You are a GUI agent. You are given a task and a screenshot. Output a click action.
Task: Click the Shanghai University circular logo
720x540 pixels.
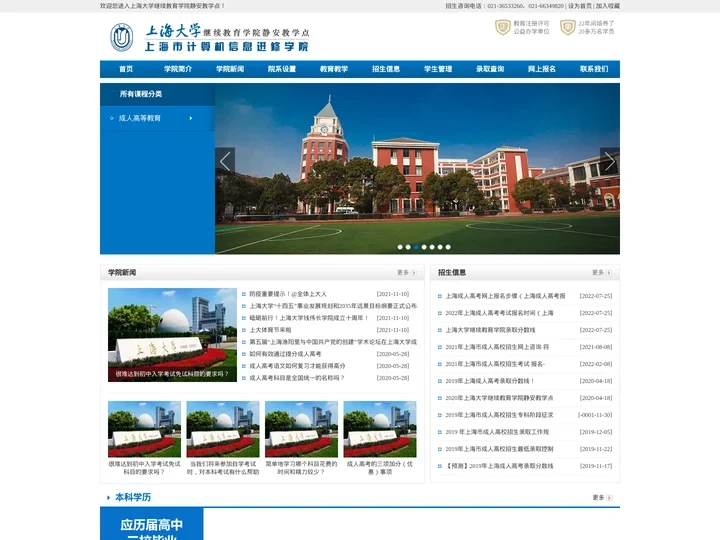point(122,37)
